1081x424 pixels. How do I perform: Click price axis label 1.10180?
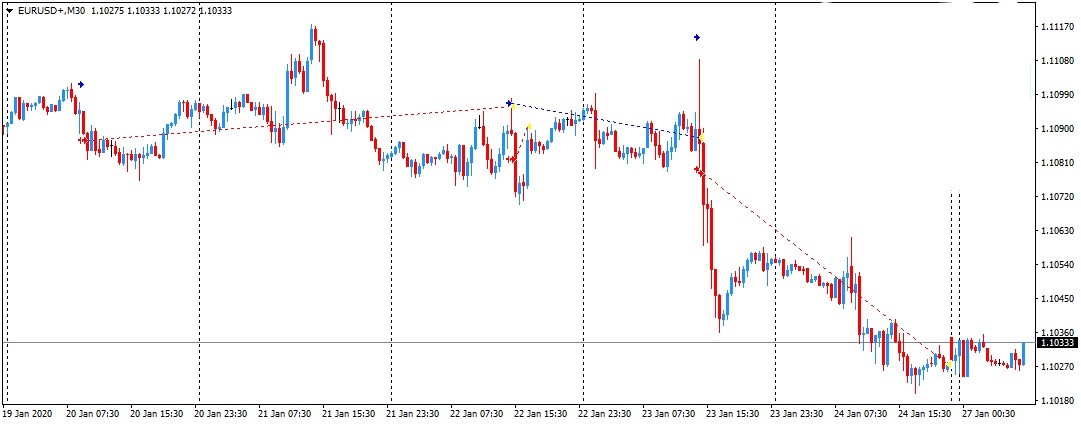coord(1058,400)
